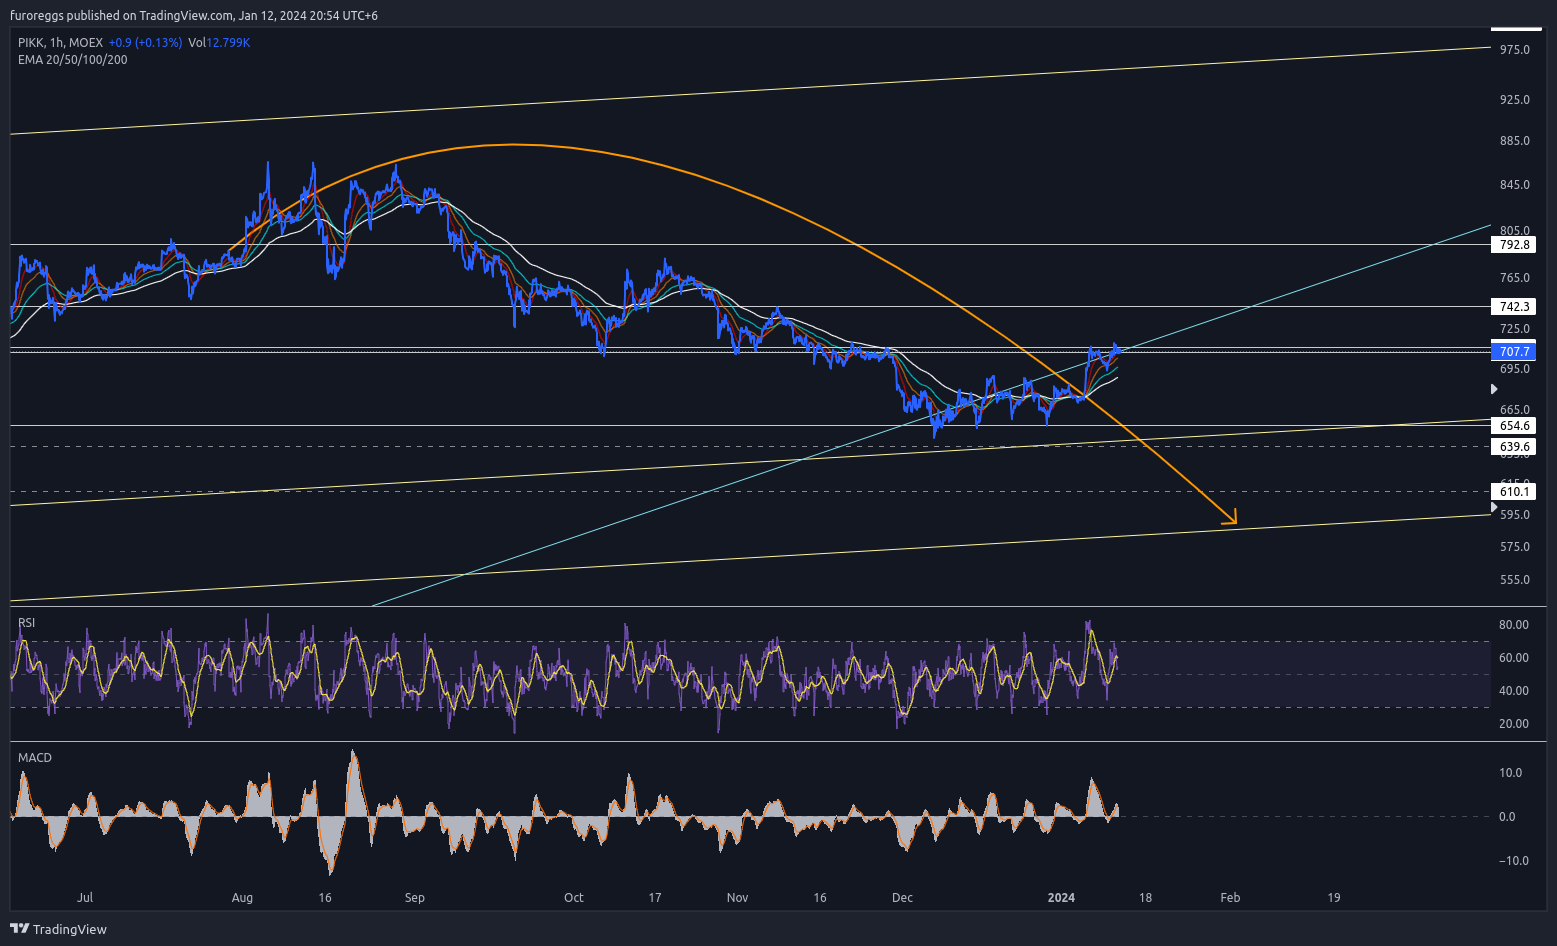Click the Nov label on the time axis

click(737, 898)
